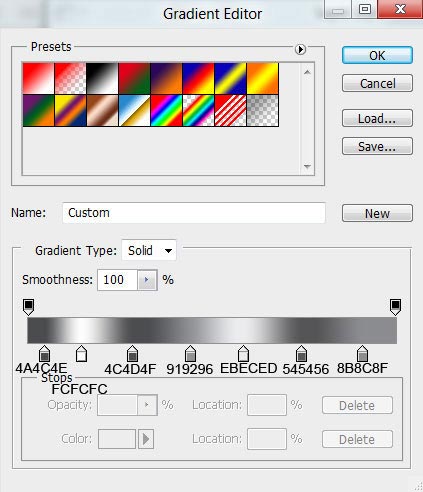The width and height of the screenshot is (423, 492).
Task: Open the Gradient Type dropdown
Action: tap(149, 250)
